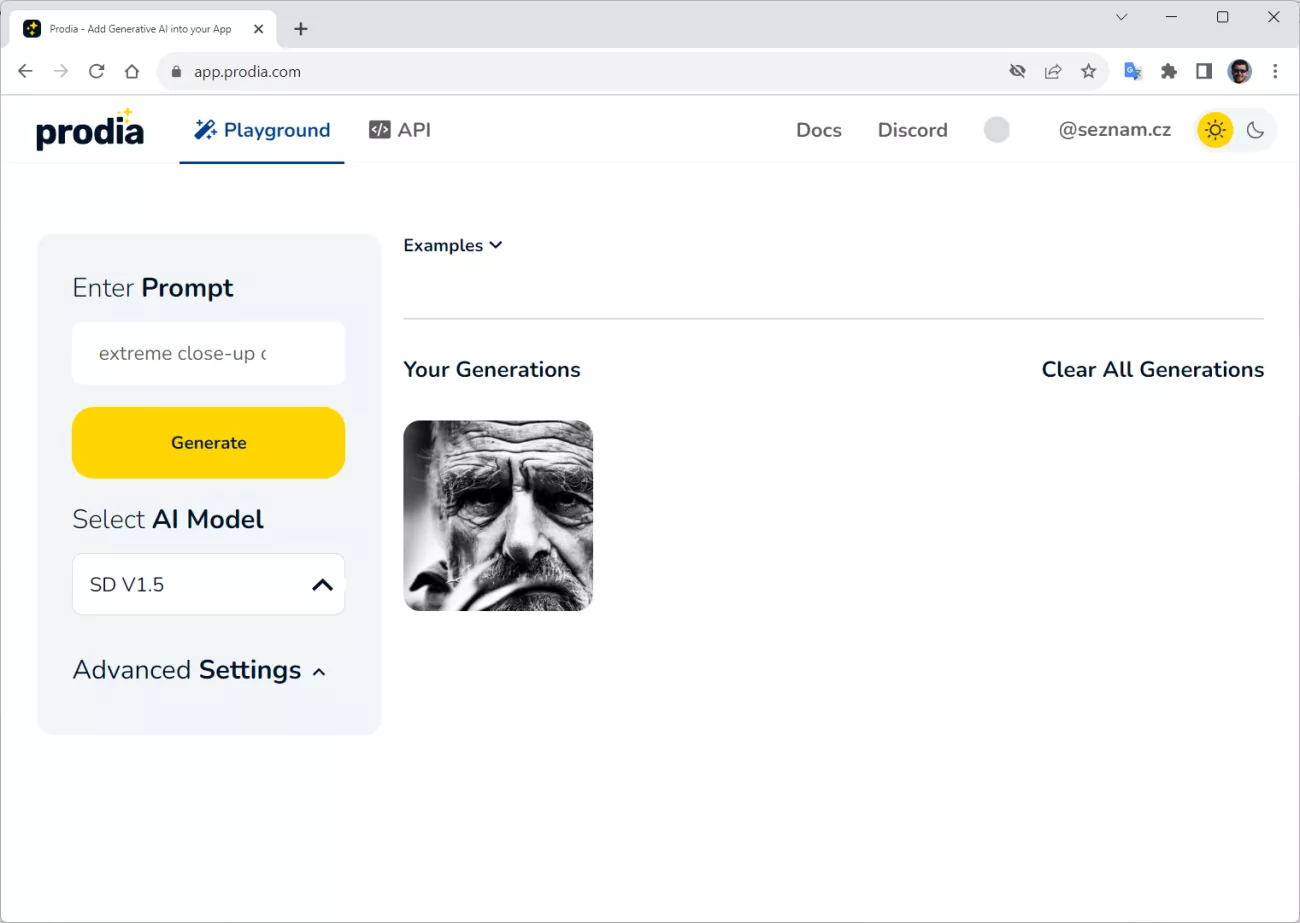
Task: Bookmark this page with star icon
Action: click(x=1089, y=71)
